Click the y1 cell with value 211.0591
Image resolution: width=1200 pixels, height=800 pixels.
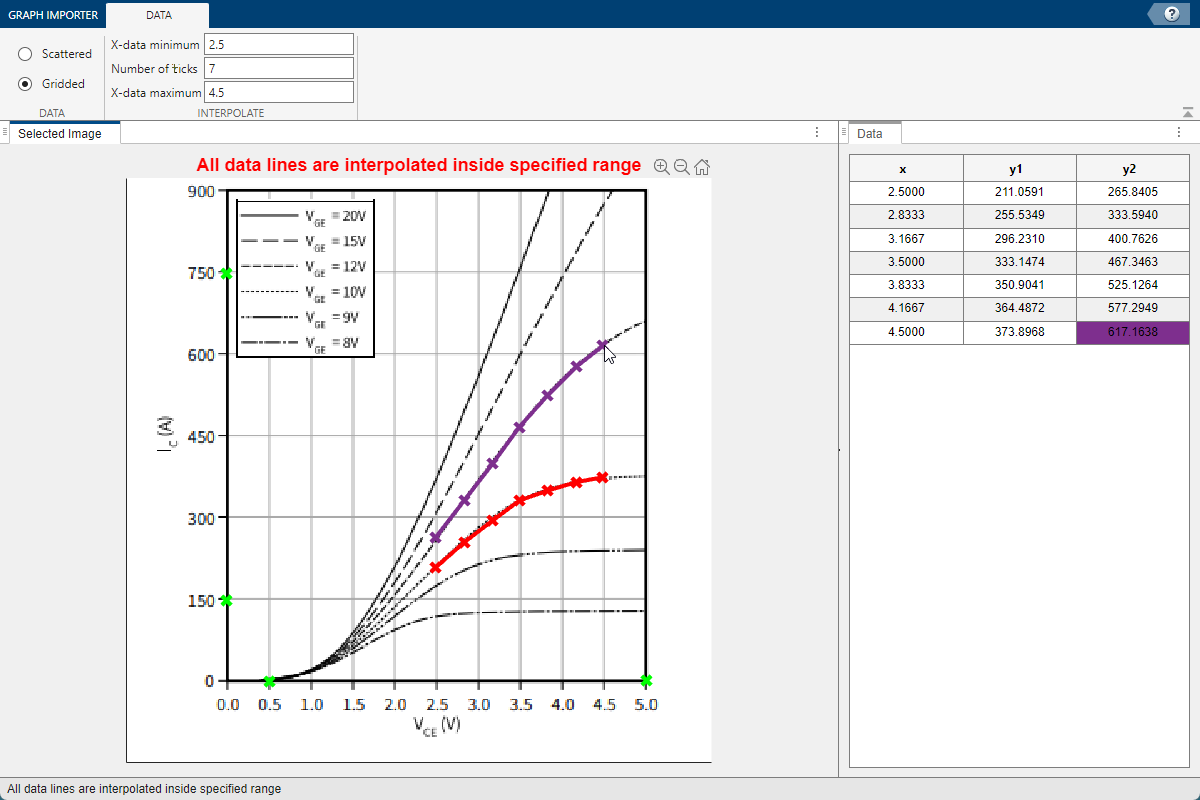tap(1019, 190)
